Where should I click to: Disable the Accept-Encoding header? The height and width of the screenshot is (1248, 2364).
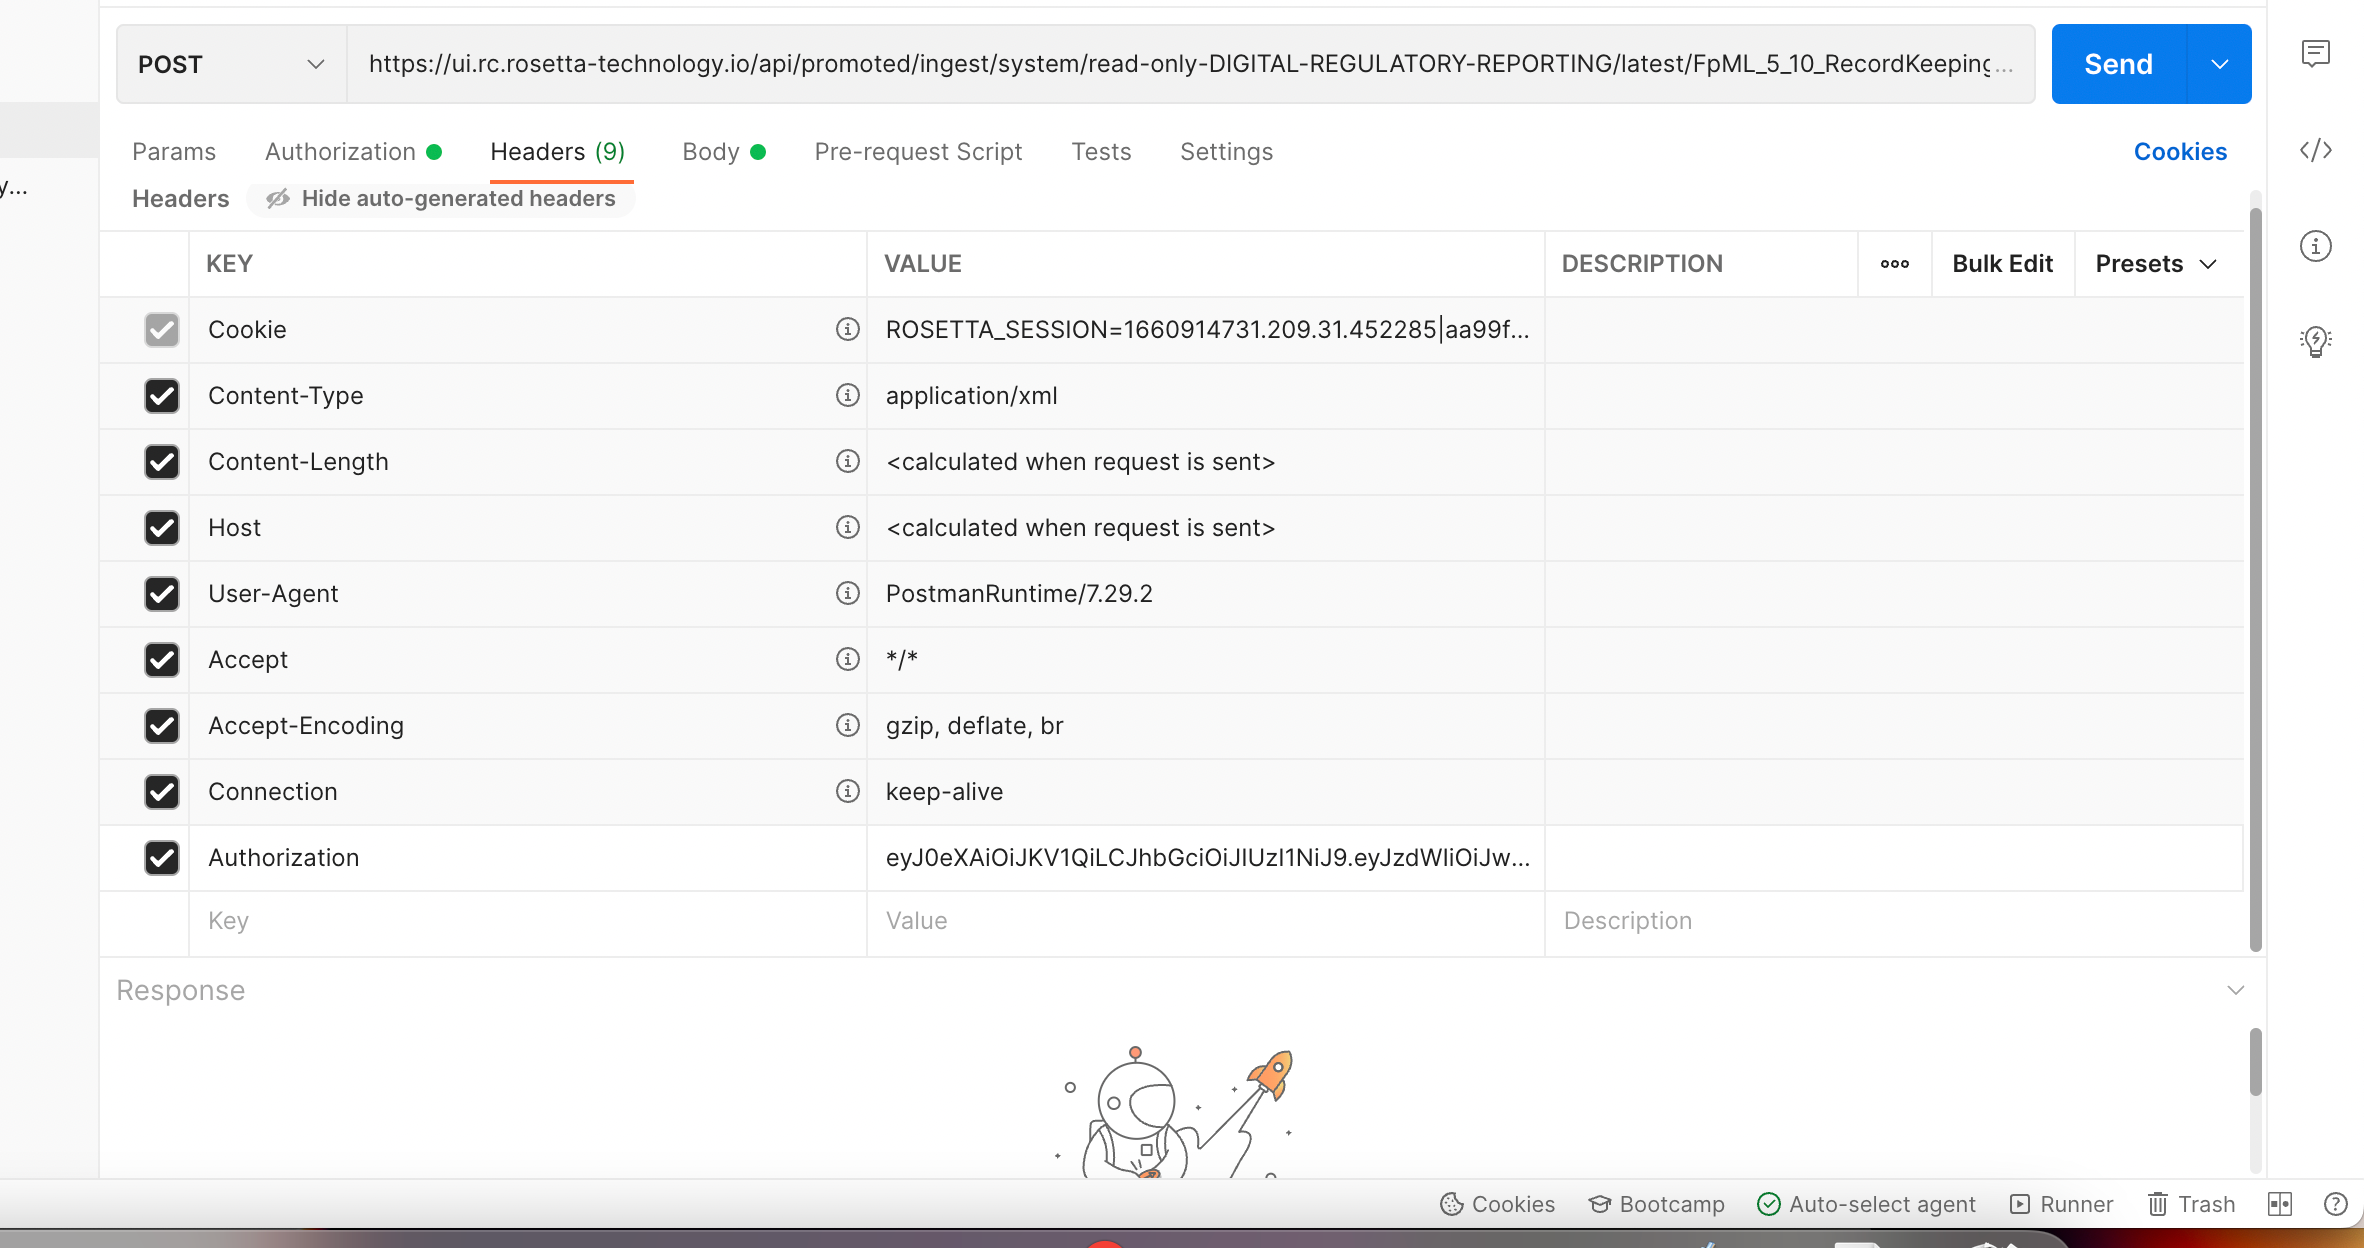[x=161, y=726]
